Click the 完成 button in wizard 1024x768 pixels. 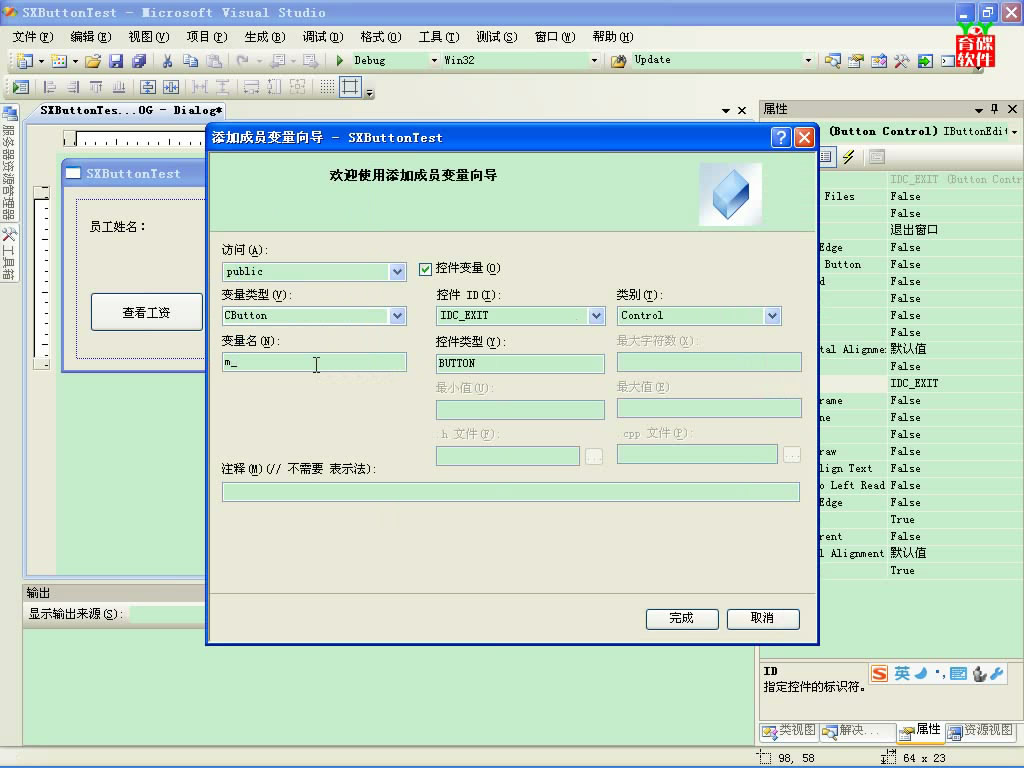click(x=682, y=618)
